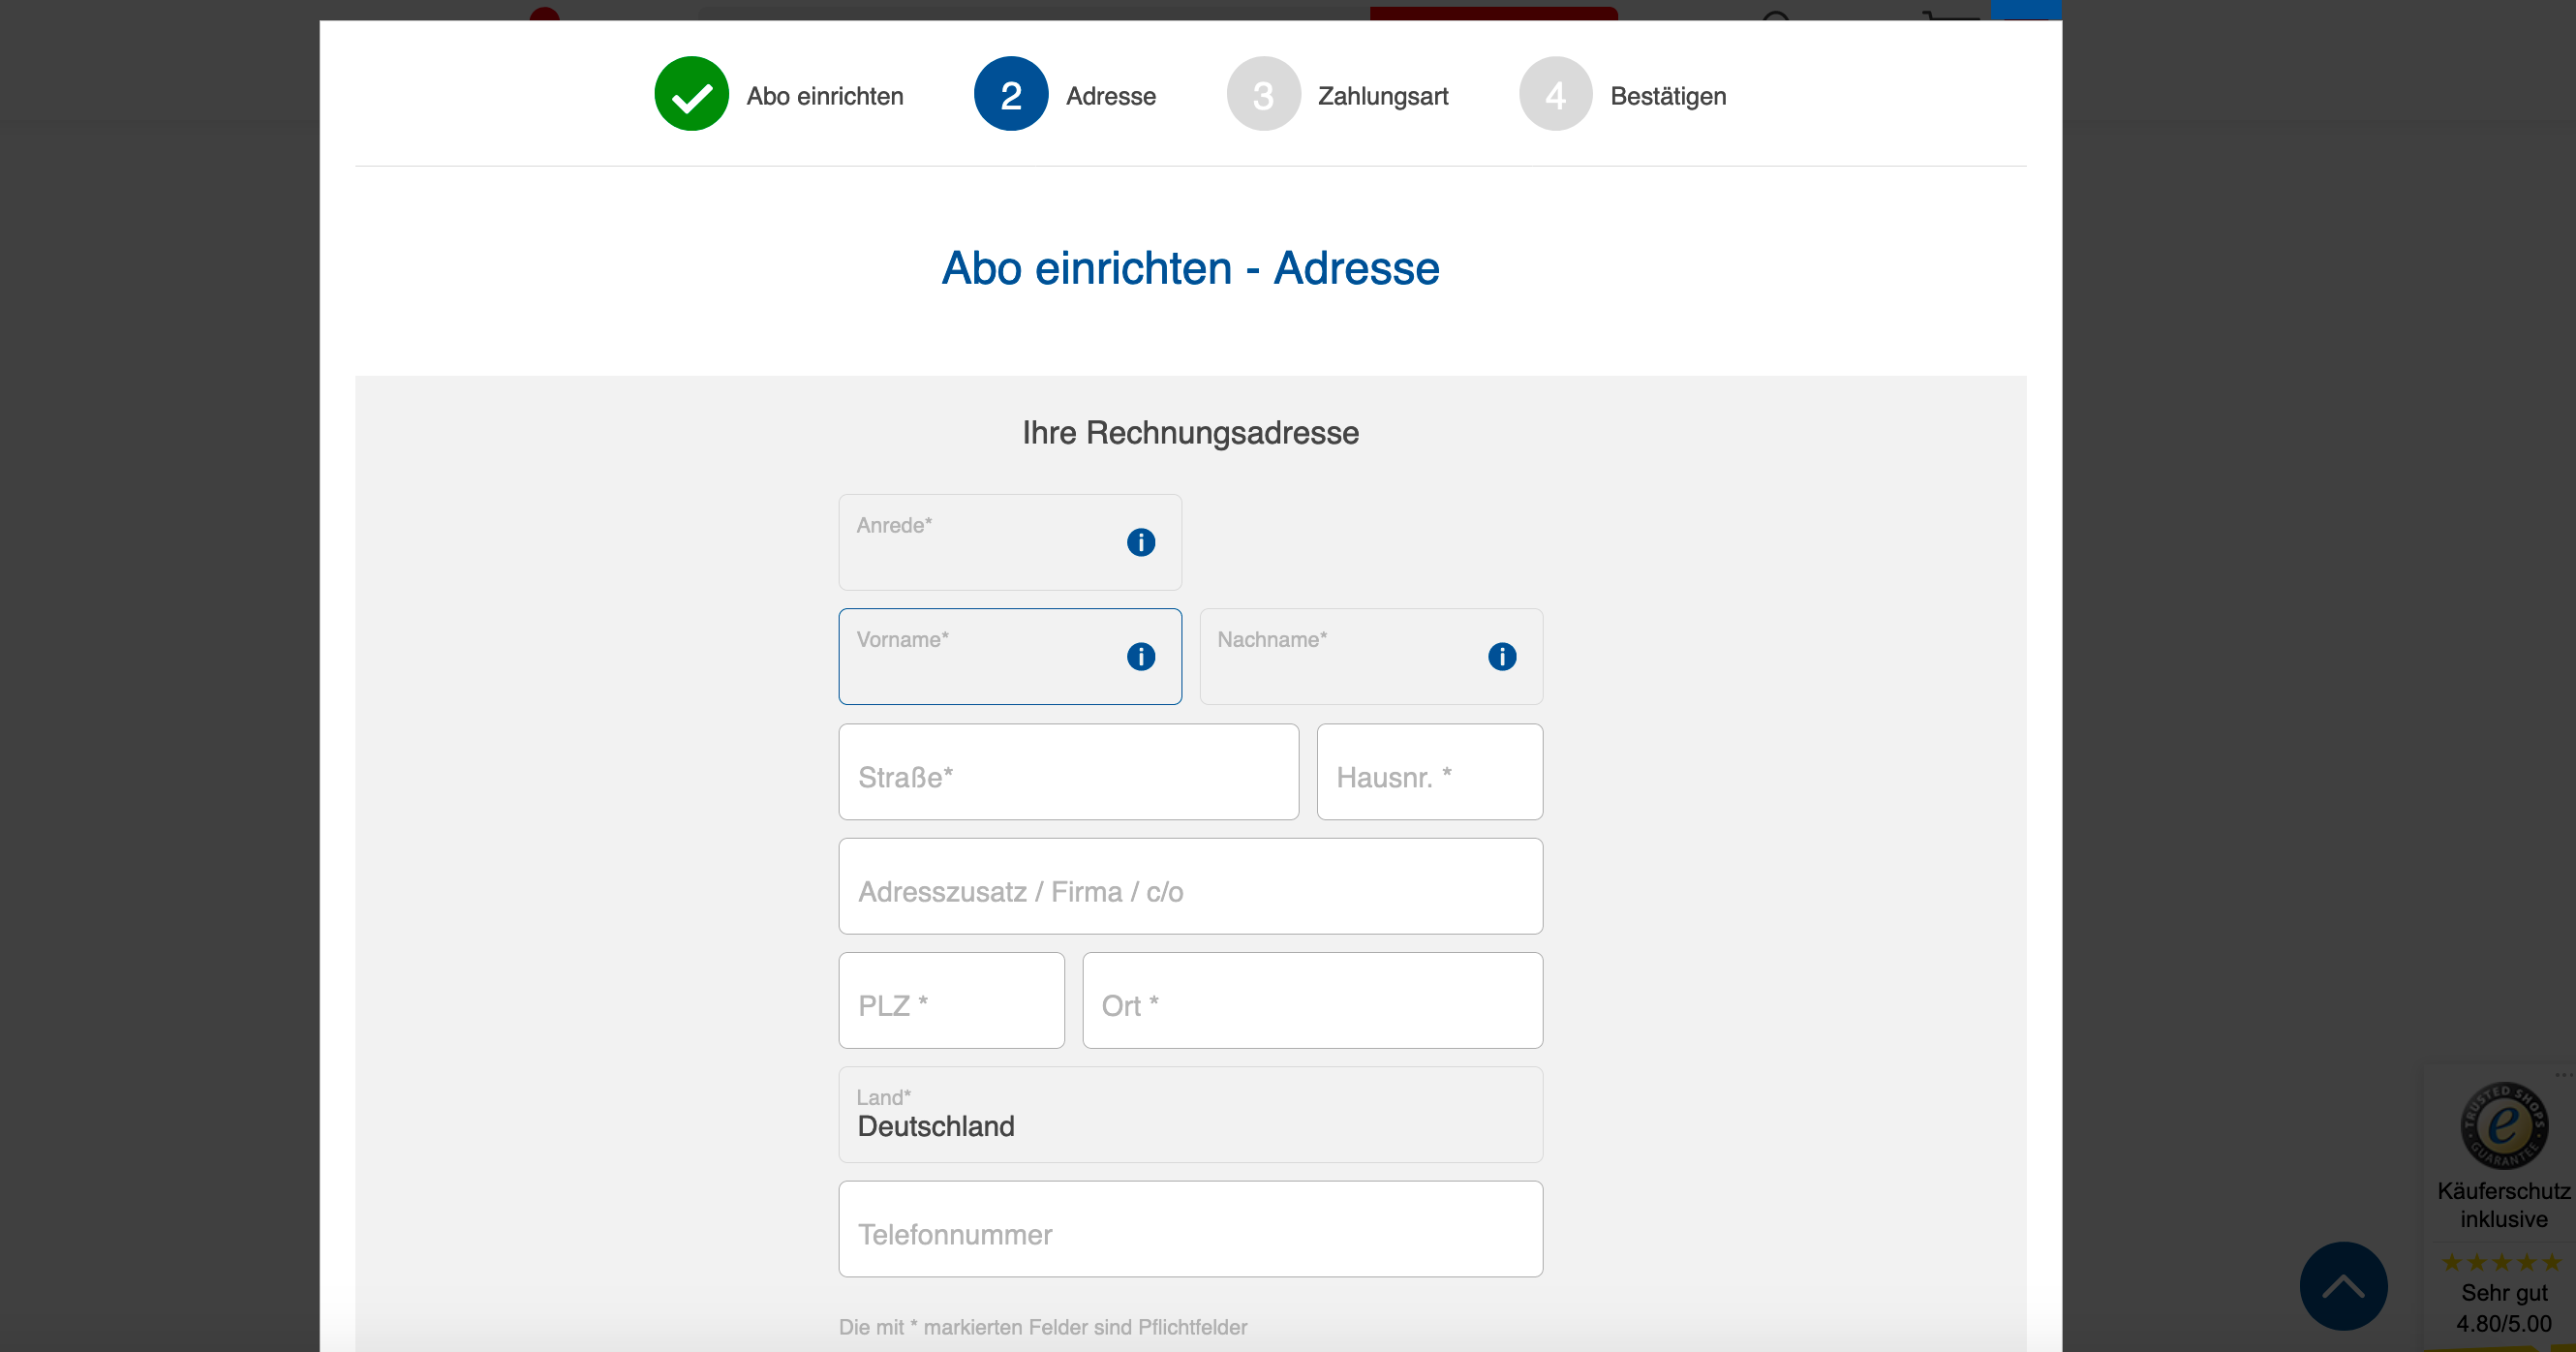Open the Land Deutschland selector
The image size is (2576, 1352).
(x=1190, y=1114)
